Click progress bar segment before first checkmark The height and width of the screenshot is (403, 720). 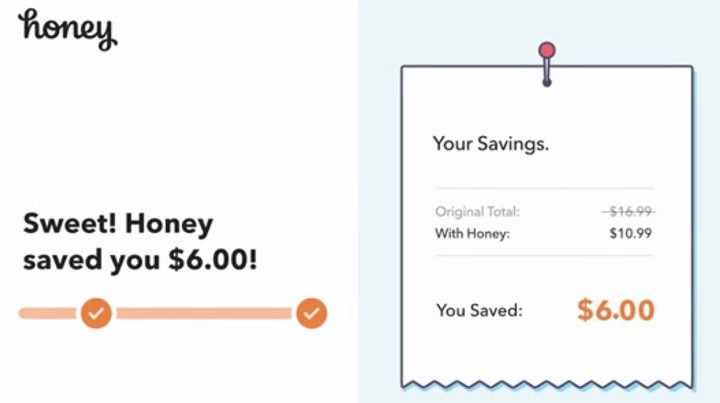(x=47, y=313)
